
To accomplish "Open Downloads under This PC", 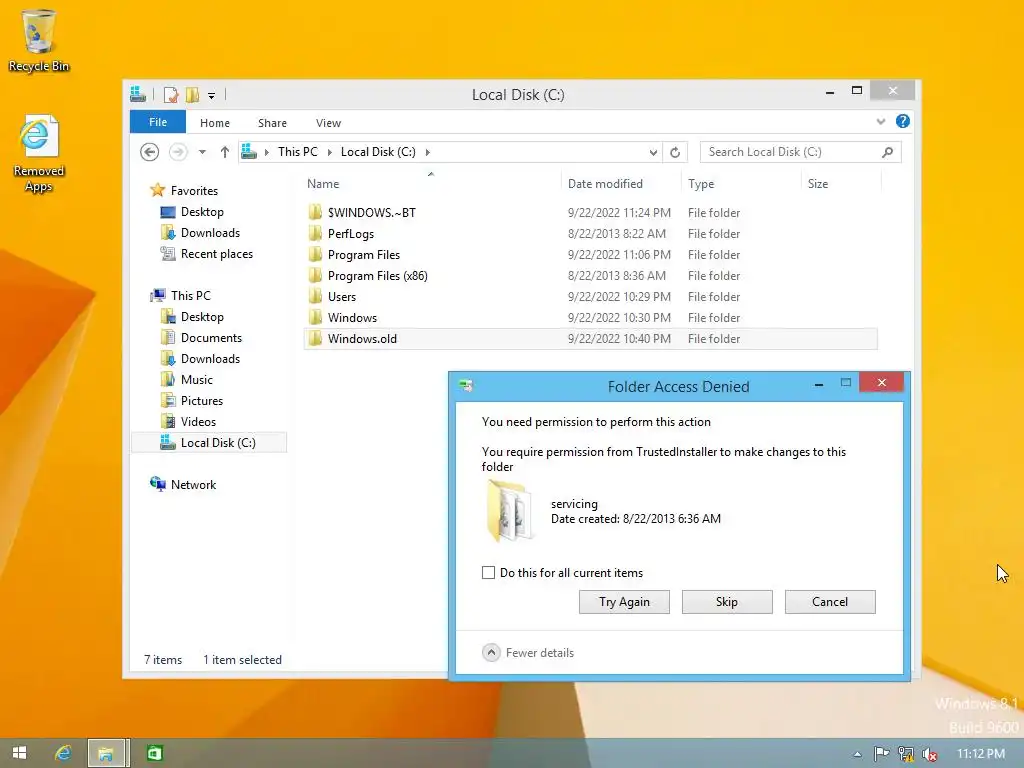I will tap(210, 359).
